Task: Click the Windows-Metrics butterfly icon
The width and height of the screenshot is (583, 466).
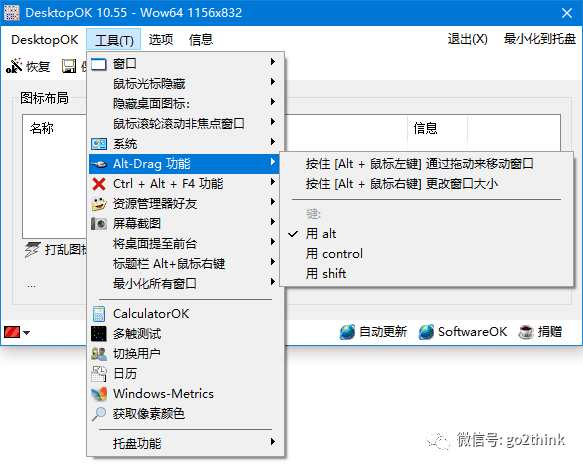Action: click(99, 394)
